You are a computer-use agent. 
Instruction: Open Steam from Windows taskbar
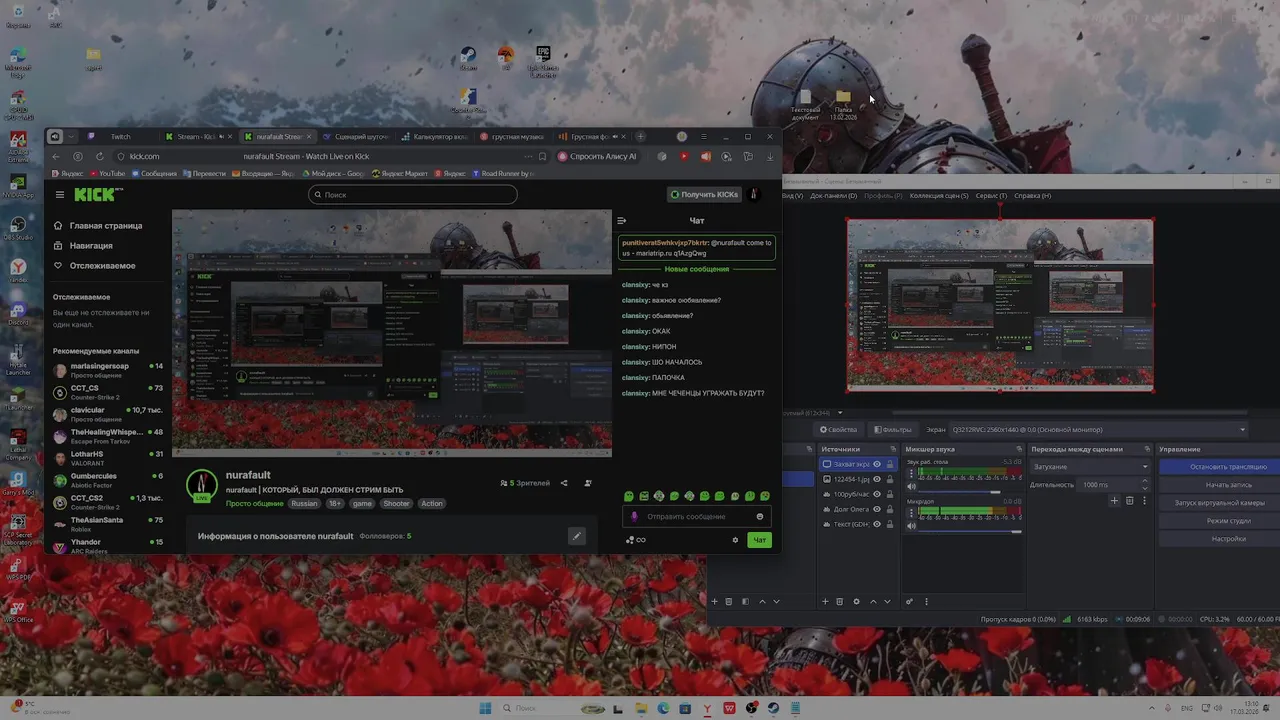pos(773,708)
